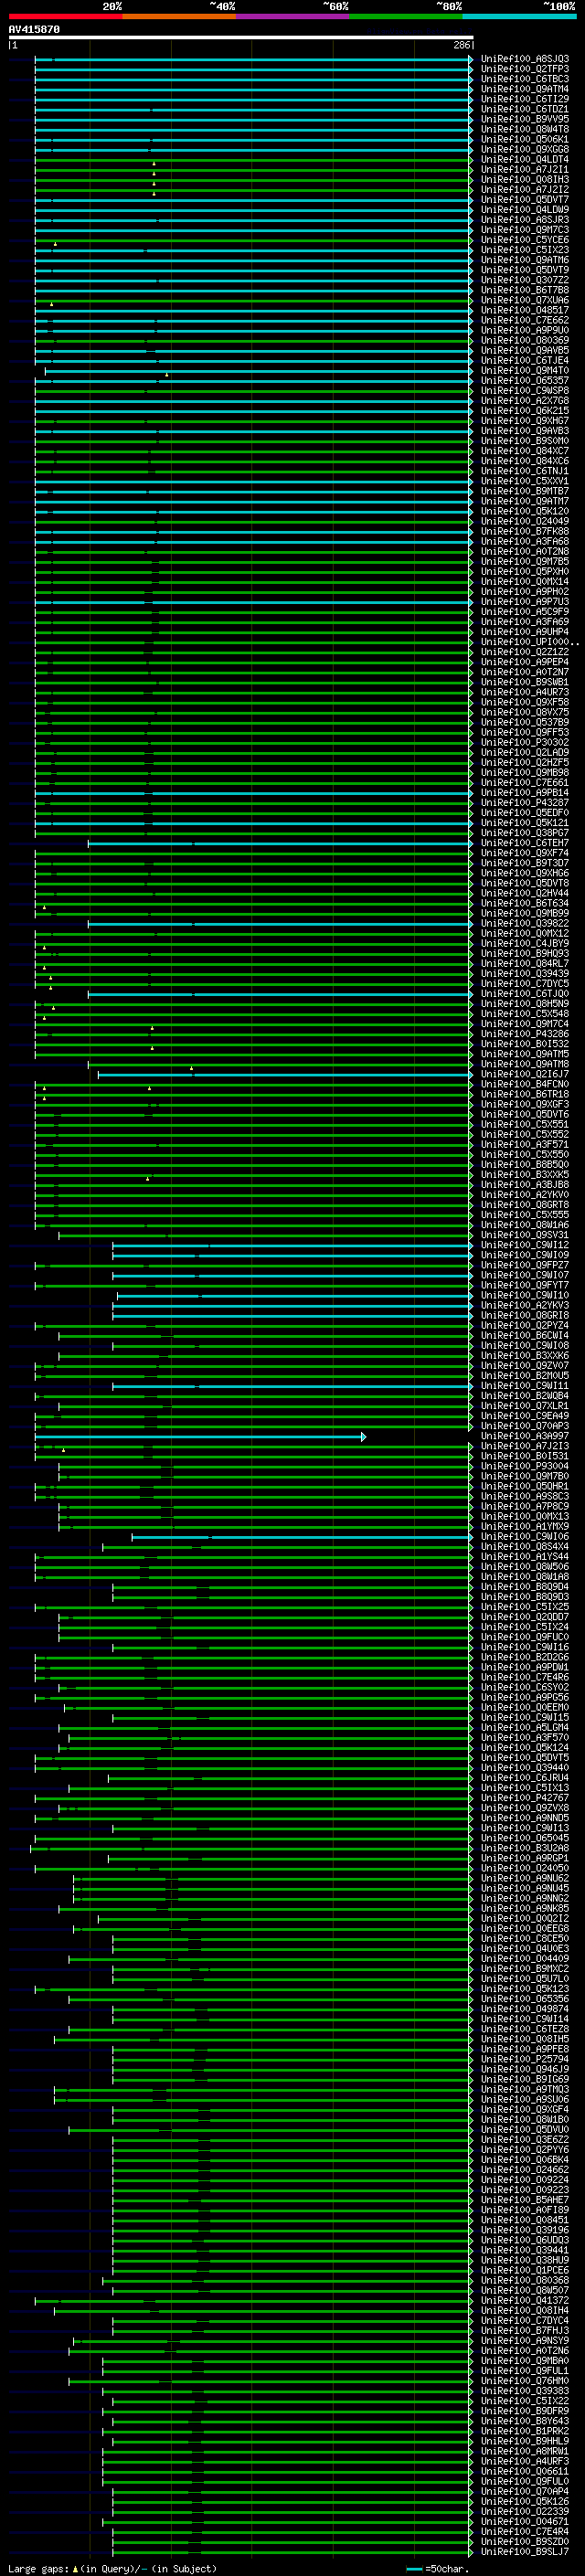Click the UniRef100_A8SJR3 label
The width and height of the screenshot is (585, 2576).
tap(525, 220)
